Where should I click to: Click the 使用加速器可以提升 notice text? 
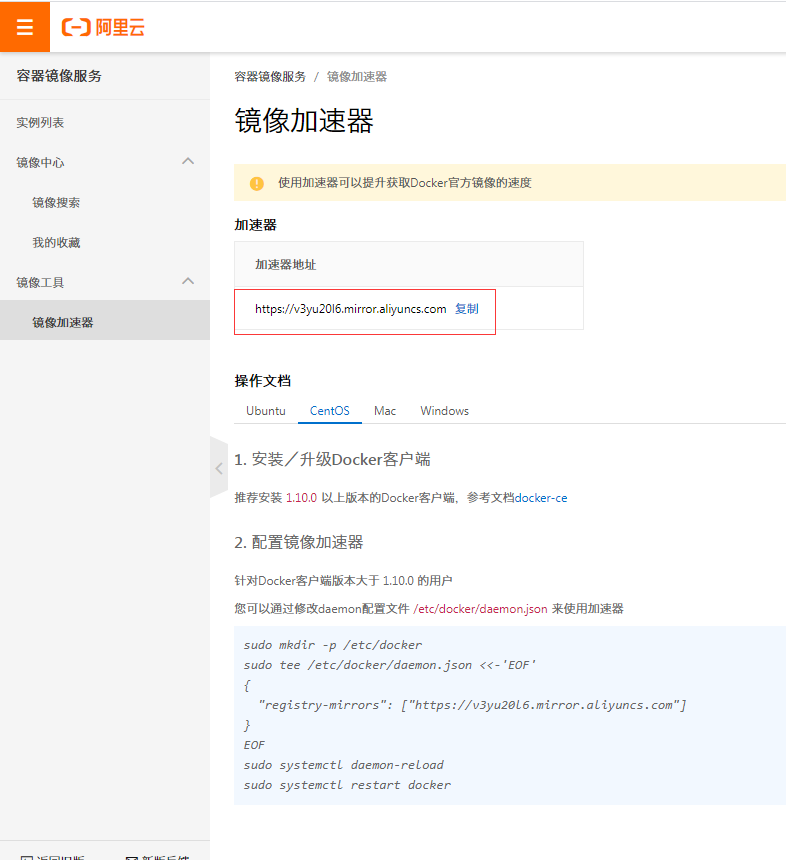(405, 183)
